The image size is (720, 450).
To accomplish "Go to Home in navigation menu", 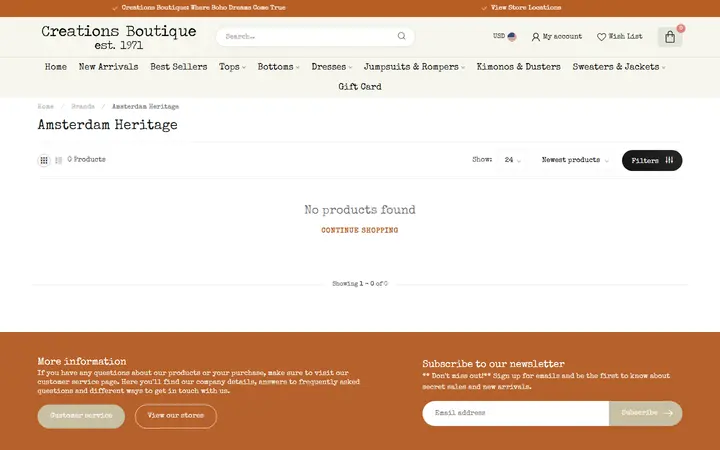I will [56, 67].
